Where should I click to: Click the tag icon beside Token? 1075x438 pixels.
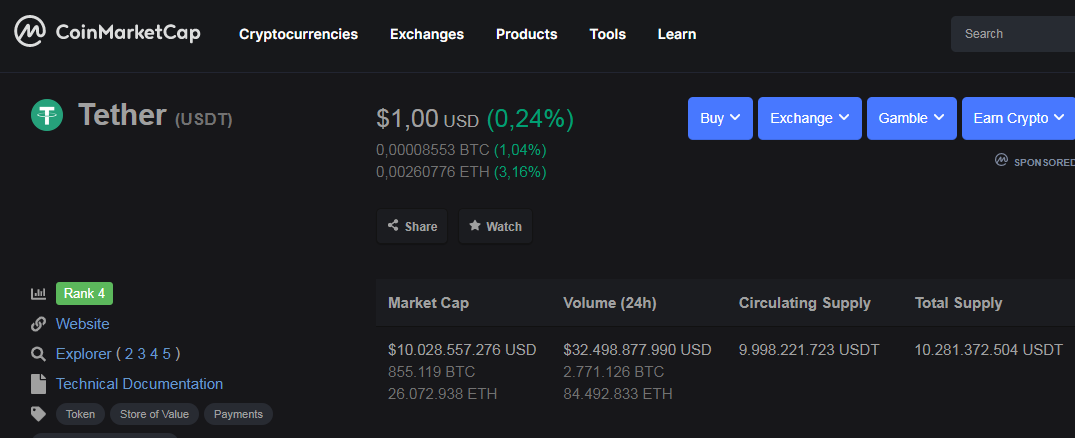[x=39, y=414]
